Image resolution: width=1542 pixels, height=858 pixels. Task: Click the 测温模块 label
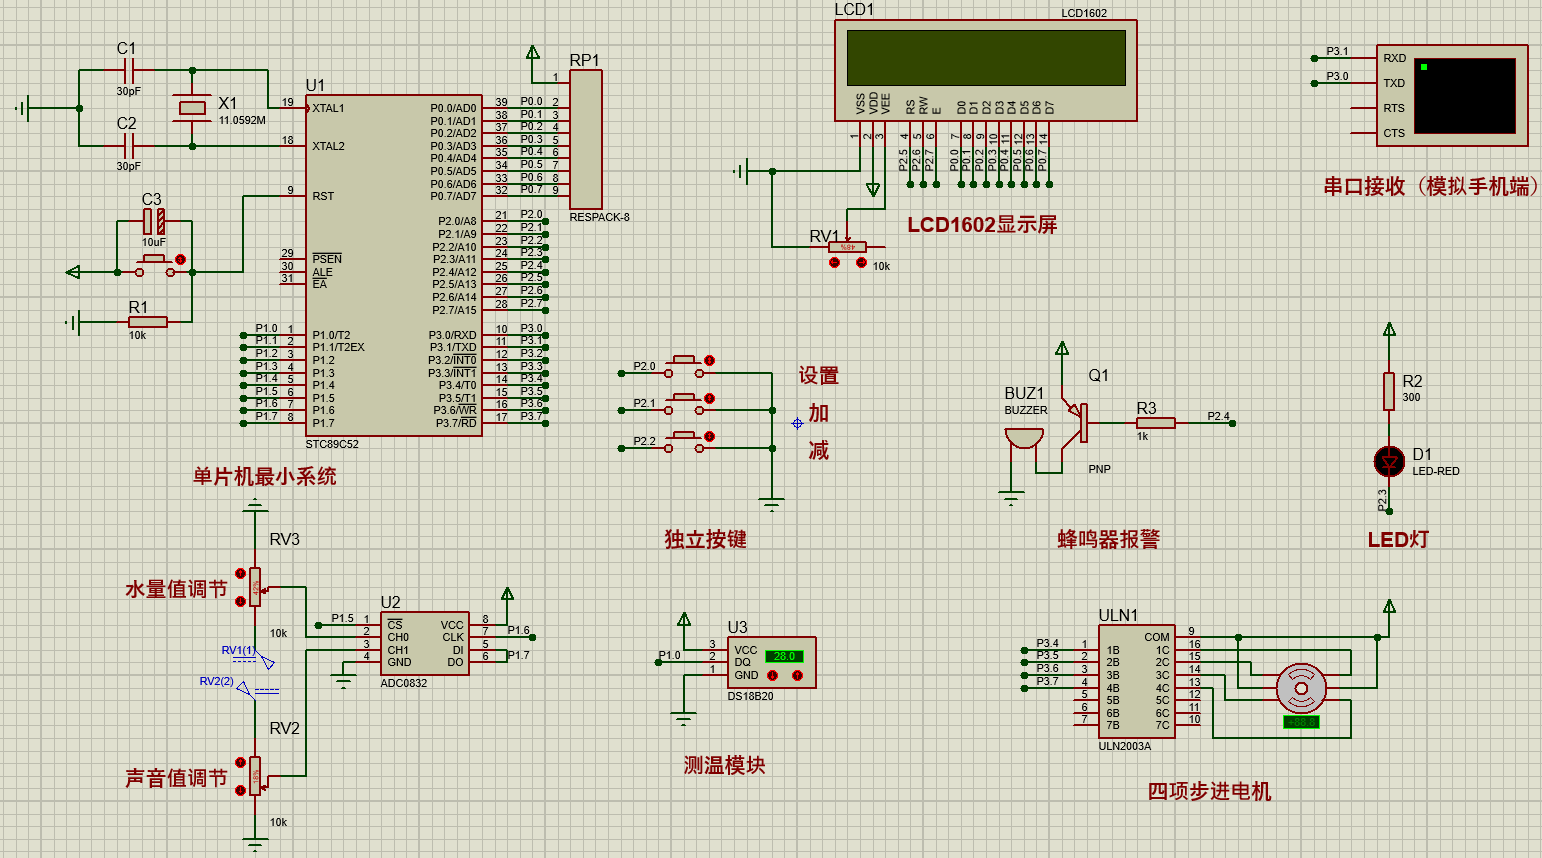coord(724,765)
